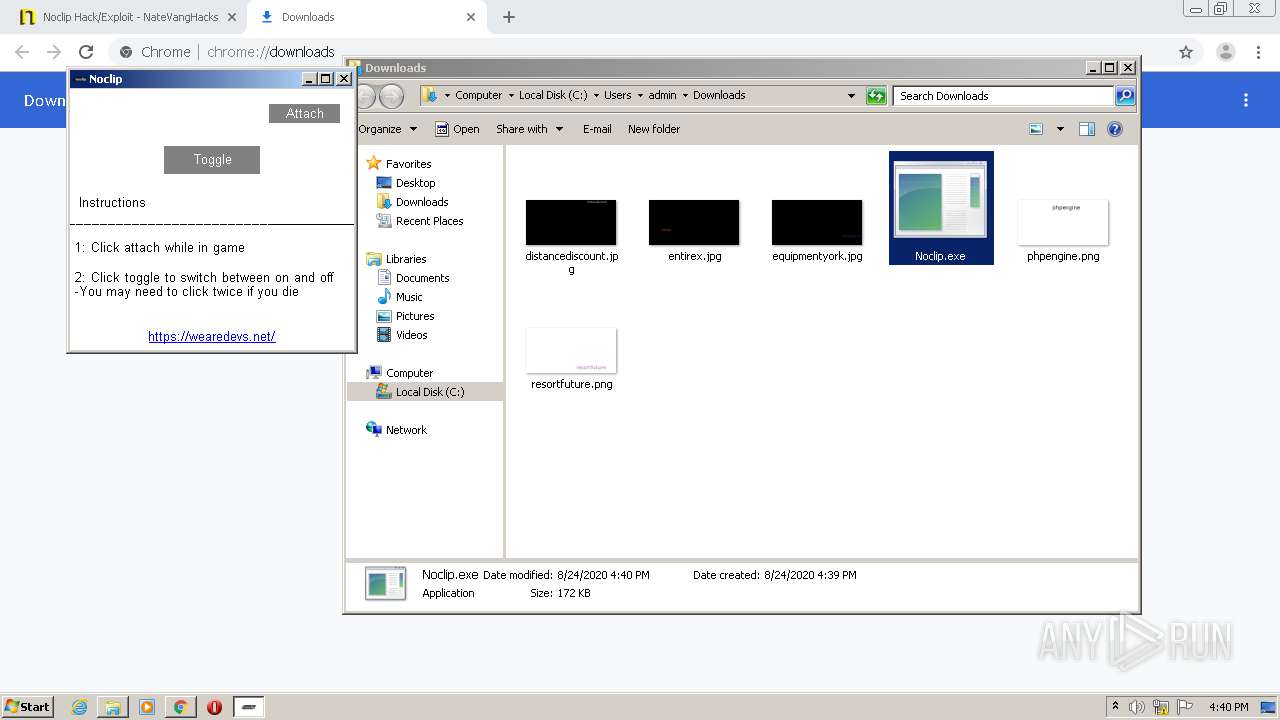Select Videos library
Screen dimensions: 1280x720
411,335
